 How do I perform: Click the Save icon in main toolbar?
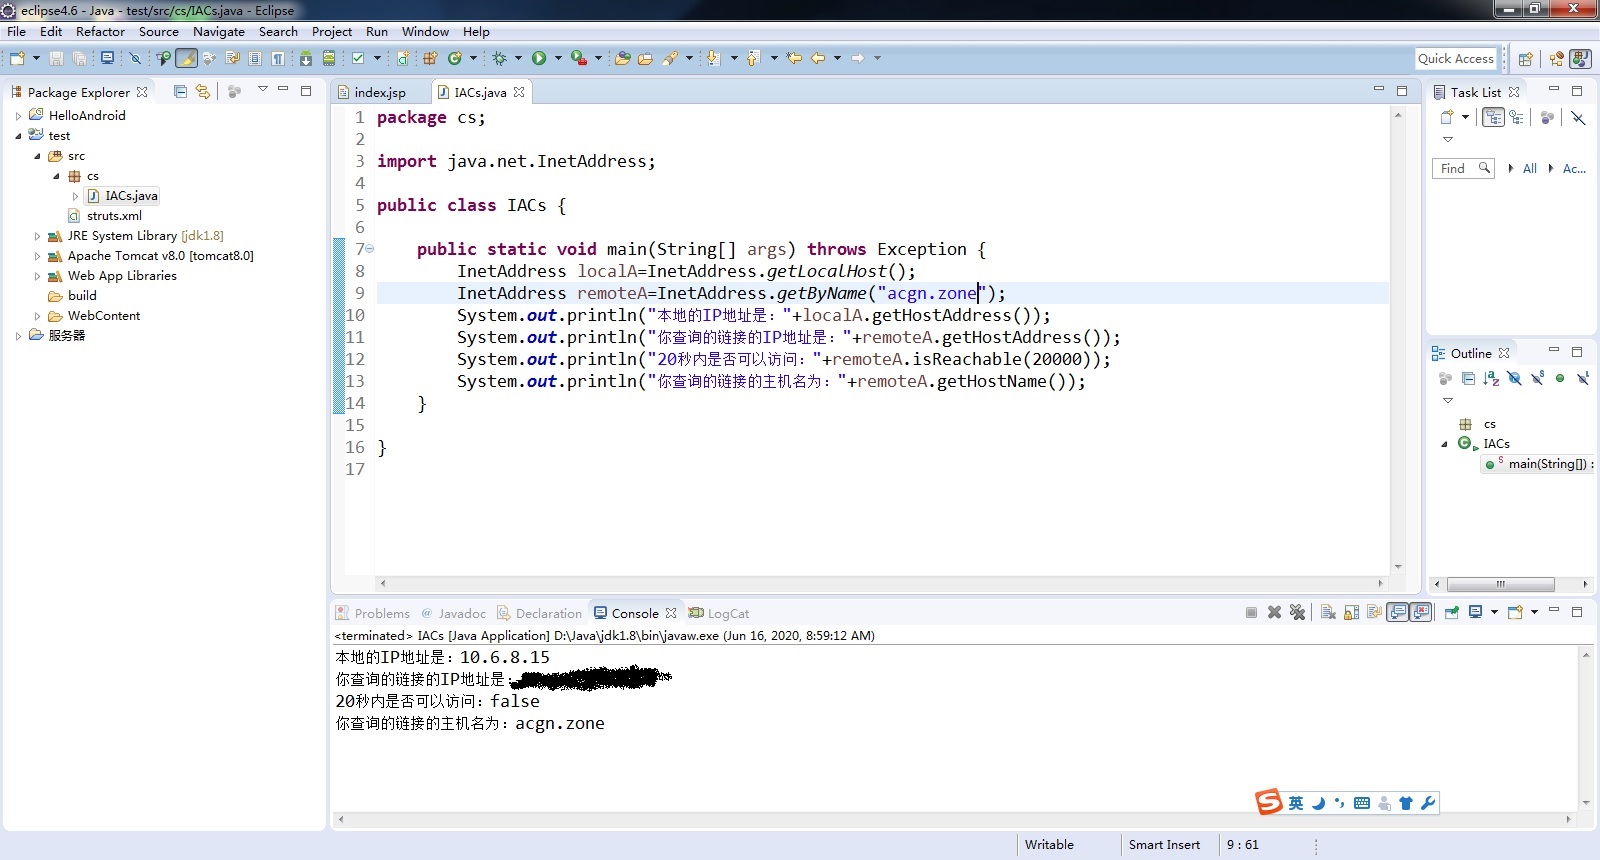coord(56,58)
